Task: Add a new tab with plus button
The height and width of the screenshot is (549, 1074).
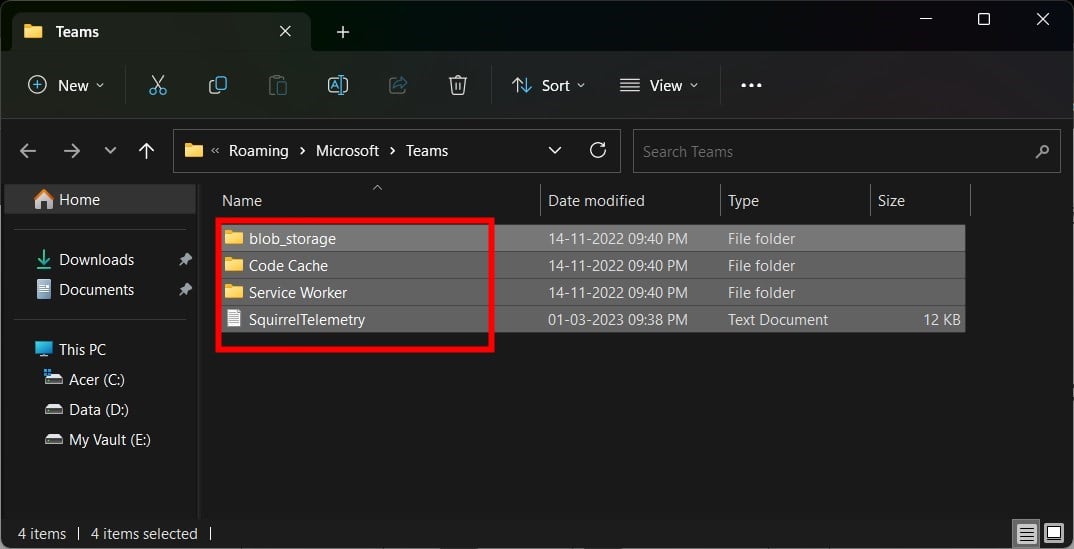Action: click(343, 31)
